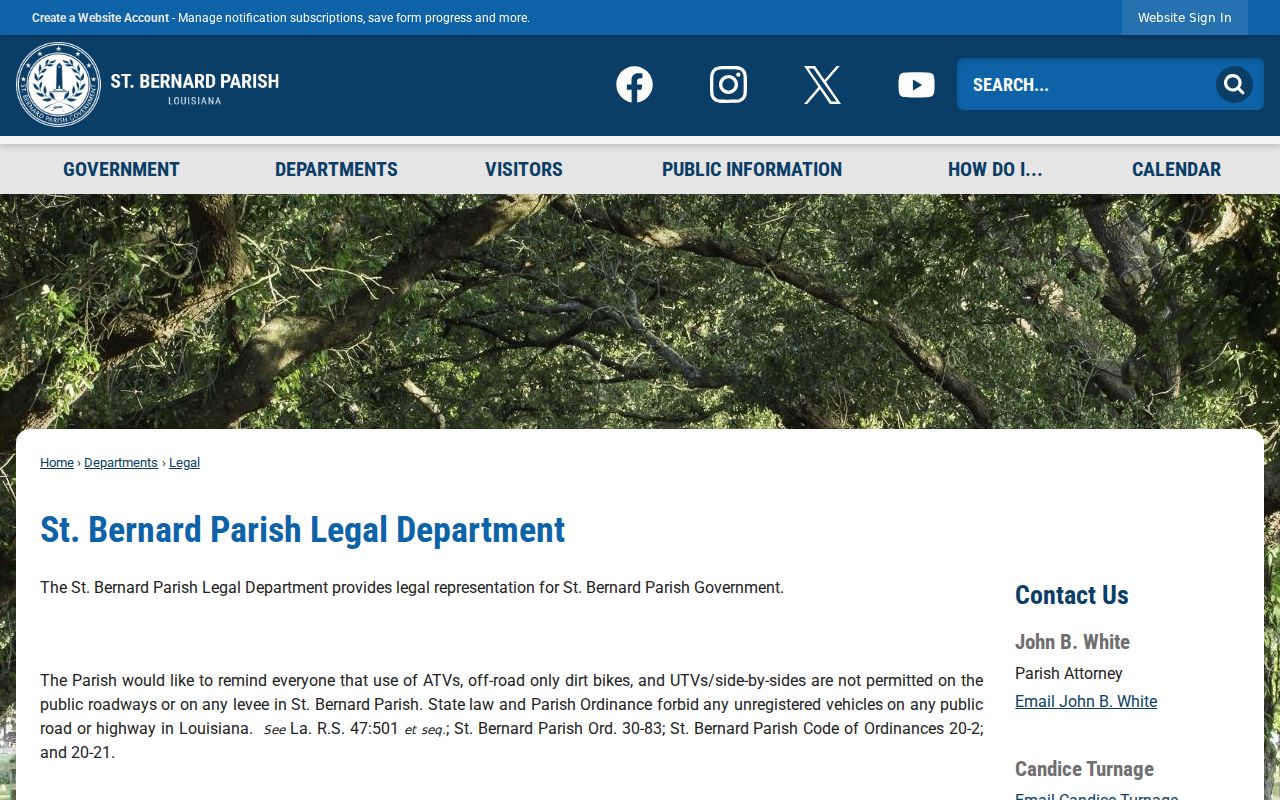This screenshot has height=800, width=1280.
Task: Open the Departments menu
Action: pos(336,169)
